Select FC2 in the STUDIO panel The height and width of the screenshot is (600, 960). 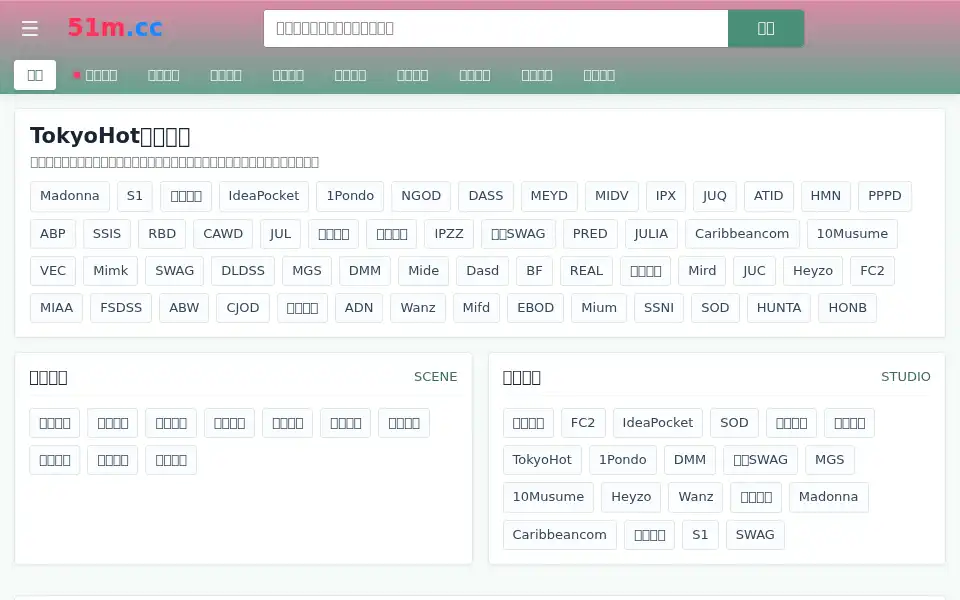pyautogui.click(x=582, y=423)
